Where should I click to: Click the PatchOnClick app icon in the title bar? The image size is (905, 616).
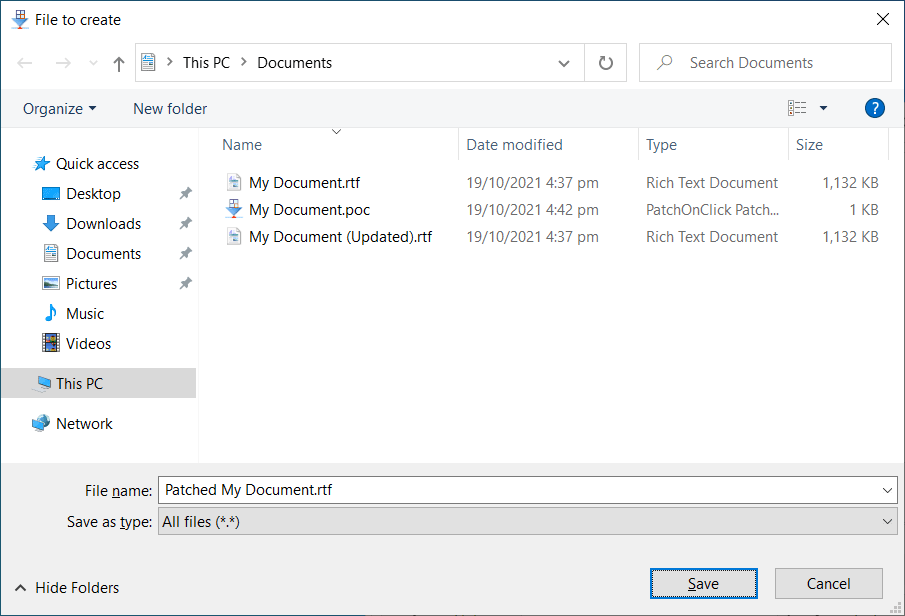point(20,19)
